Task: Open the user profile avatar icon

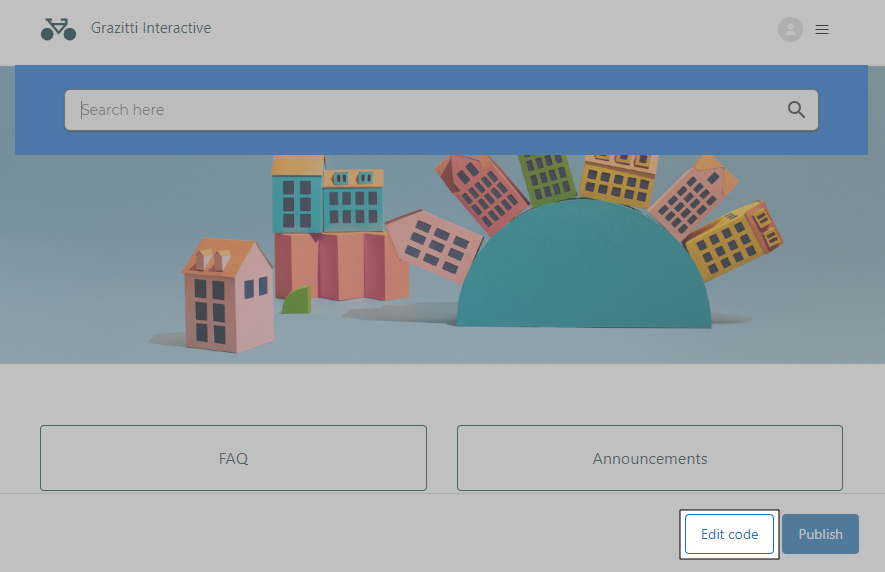Action: point(790,30)
